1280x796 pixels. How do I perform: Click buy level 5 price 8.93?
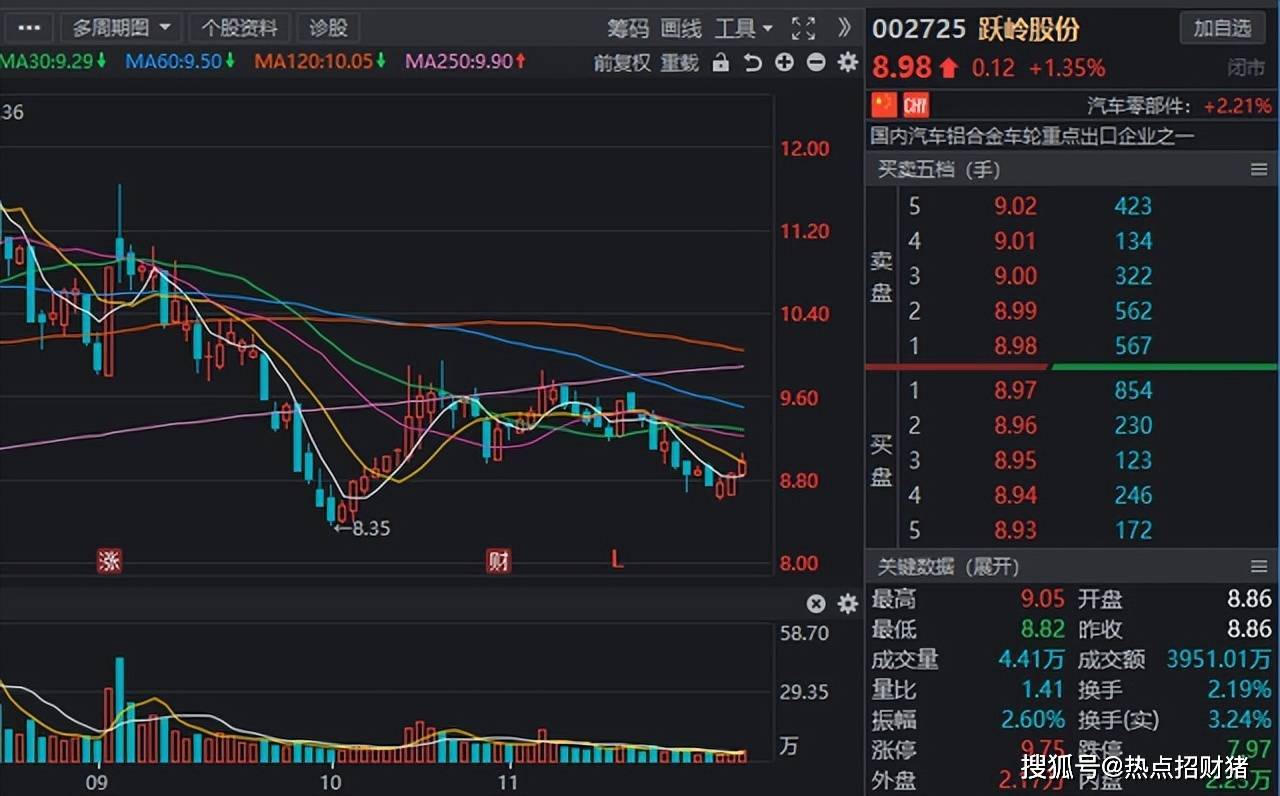1015,530
